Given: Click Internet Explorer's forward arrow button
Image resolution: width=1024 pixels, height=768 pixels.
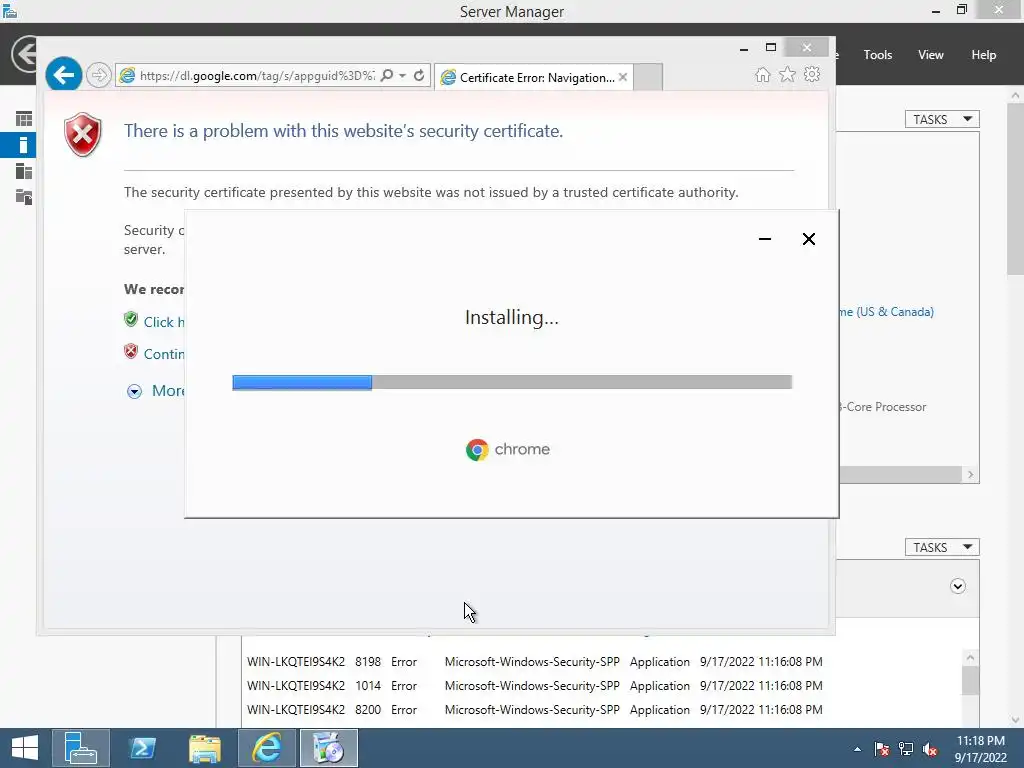Looking at the screenshot, I should click(x=99, y=75).
